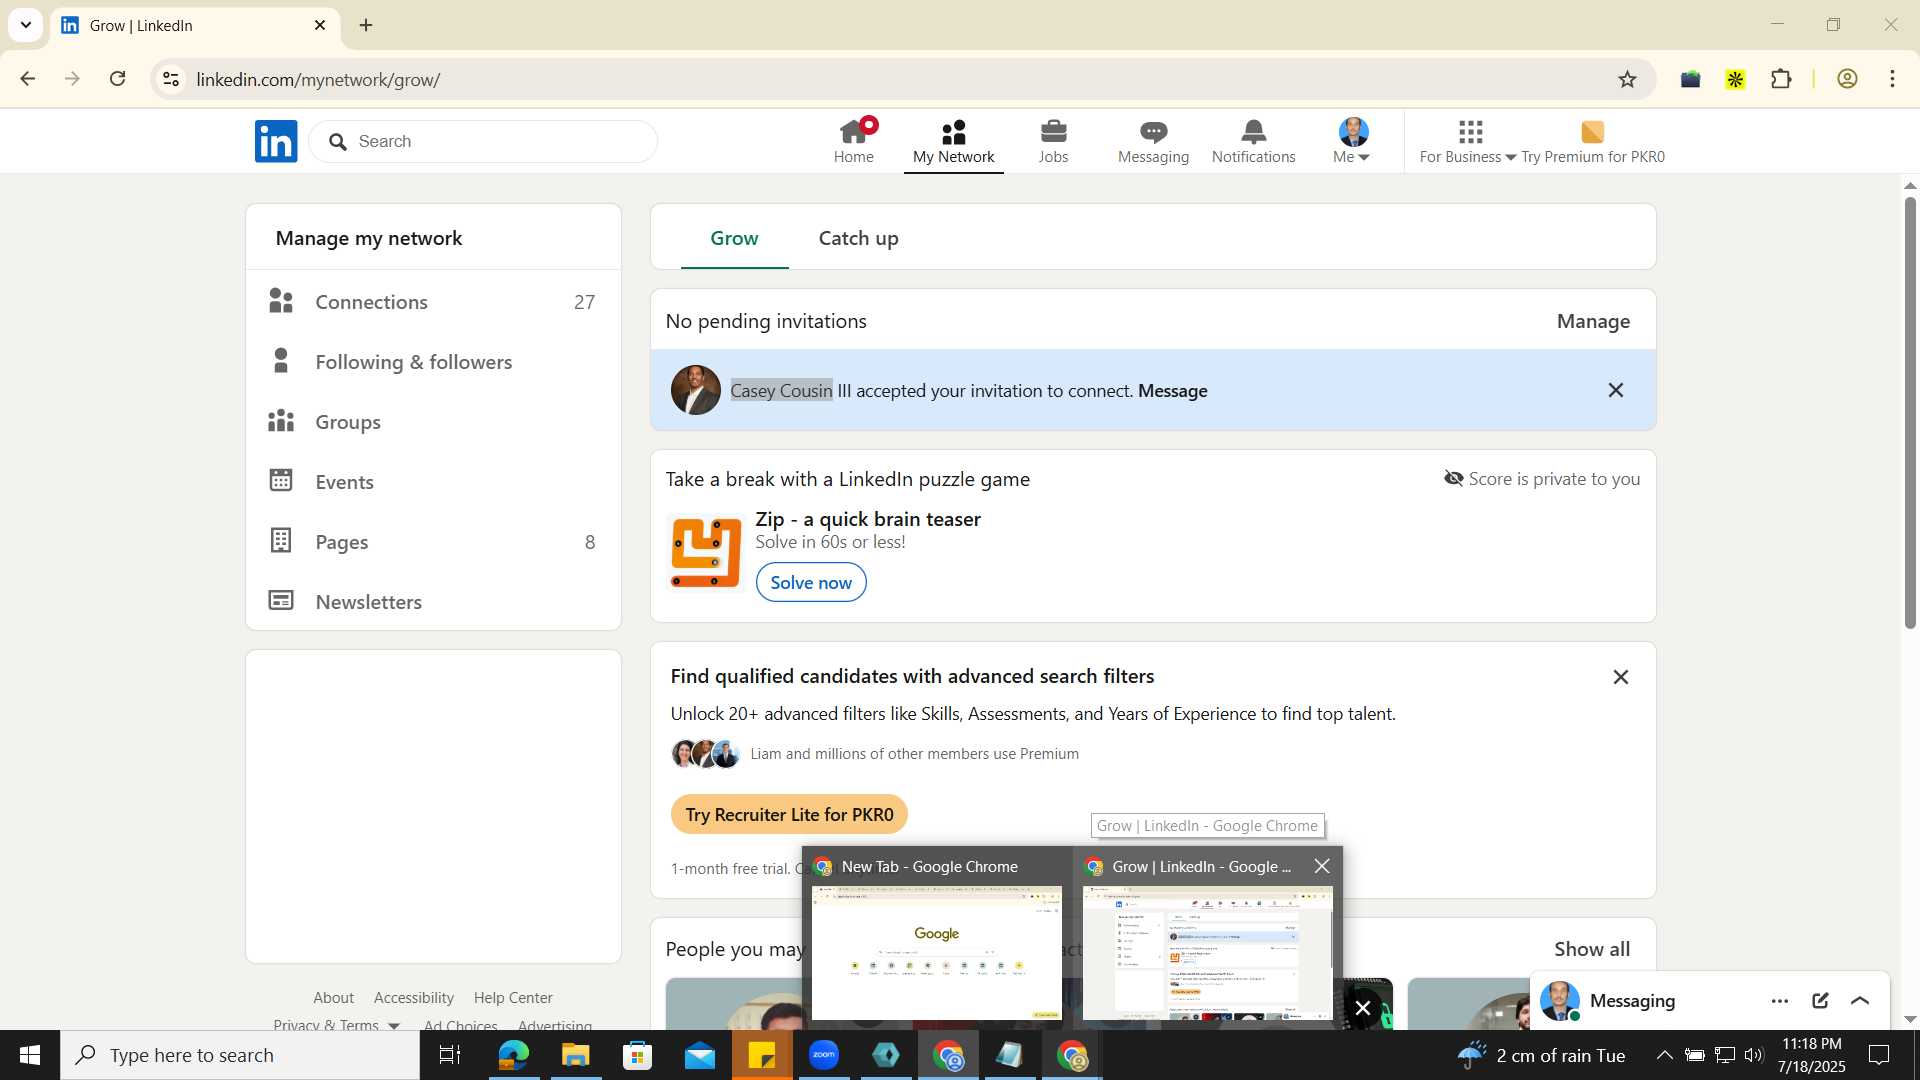Open Windows Start menu
This screenshot has width=1920, height=1080.
pos(29,1055)
